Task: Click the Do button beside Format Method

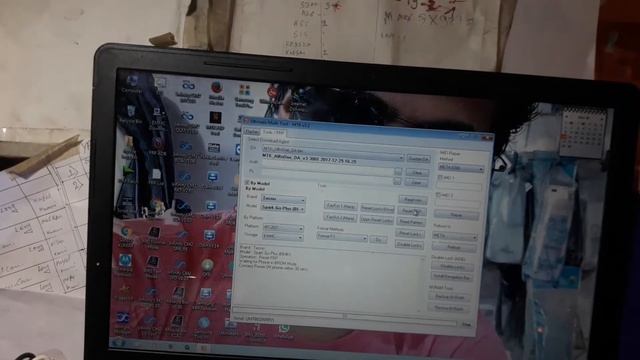Action: coord(378,240)
